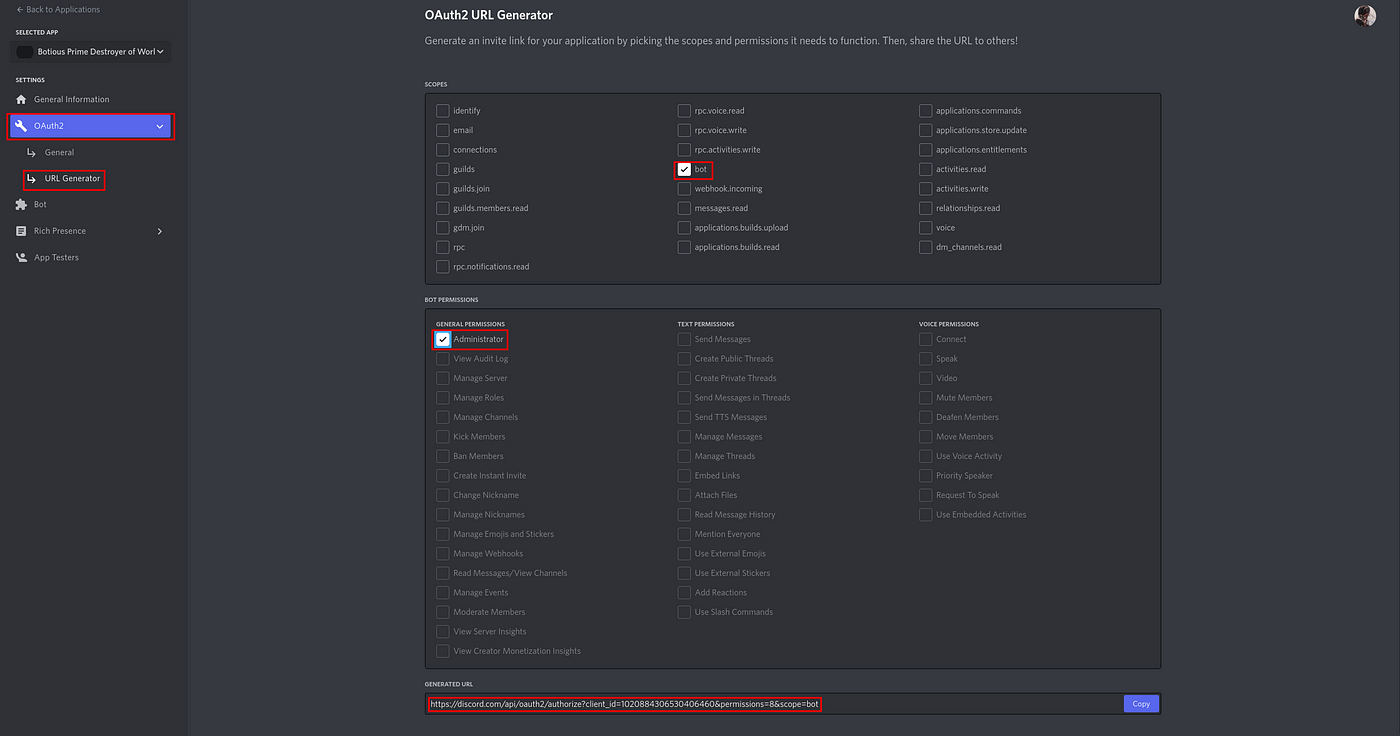Image resolution: width=1400 pixels, height=736 pixels.
Task: Check the guilds.join scope
Action: coord(442,189)
